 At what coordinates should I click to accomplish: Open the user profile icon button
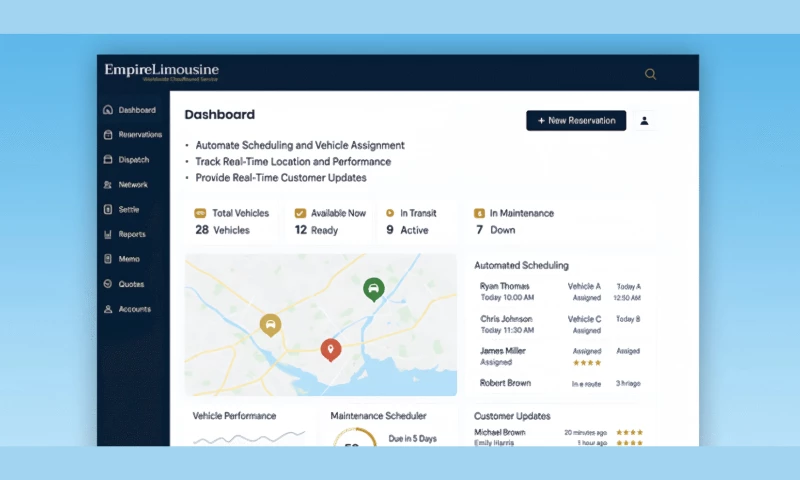644,121
